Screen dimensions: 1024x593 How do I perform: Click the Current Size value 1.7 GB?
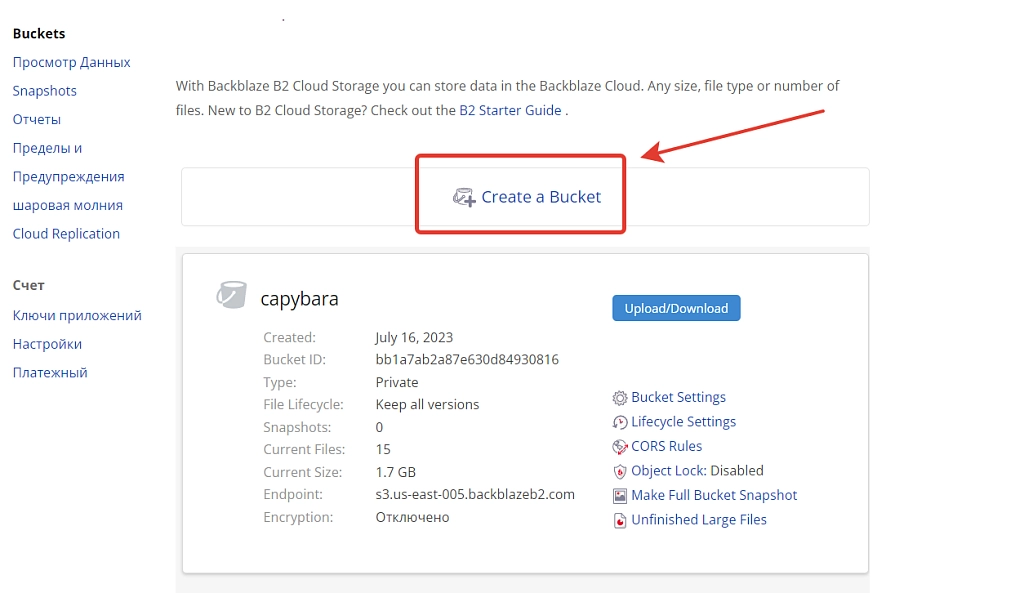pyautogui.click(x=396, y=472)
